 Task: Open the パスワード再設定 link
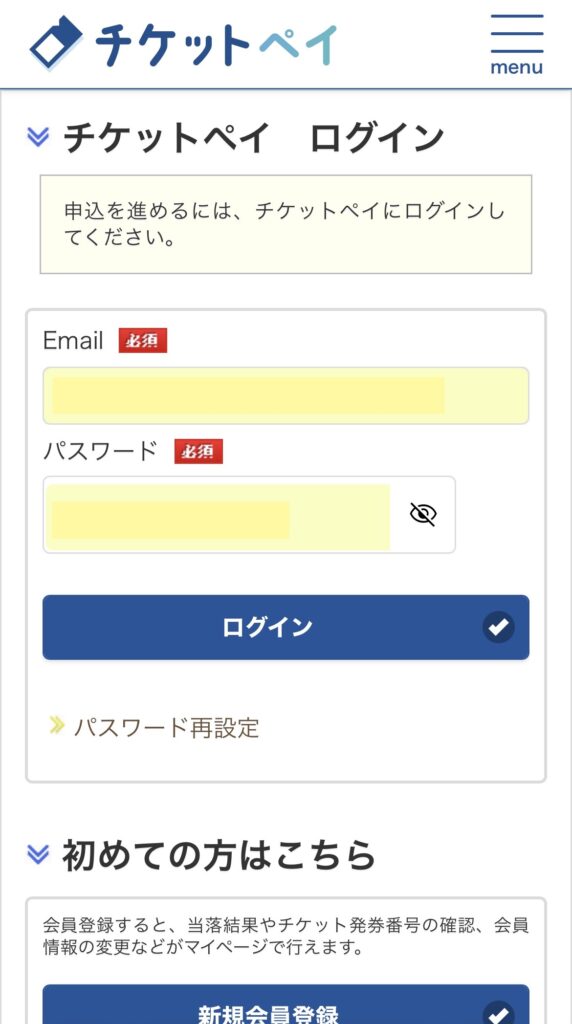click(167, 727)
